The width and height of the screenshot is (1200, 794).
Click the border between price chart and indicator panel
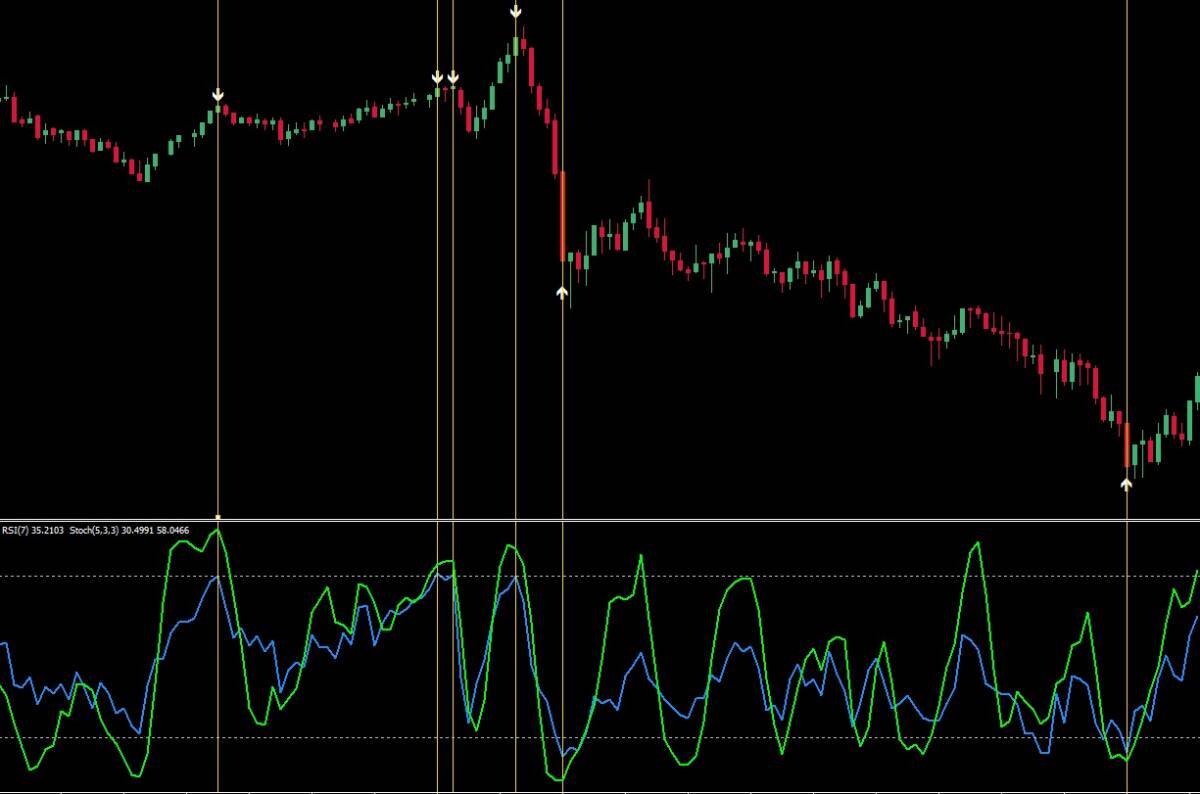[600, 520]
